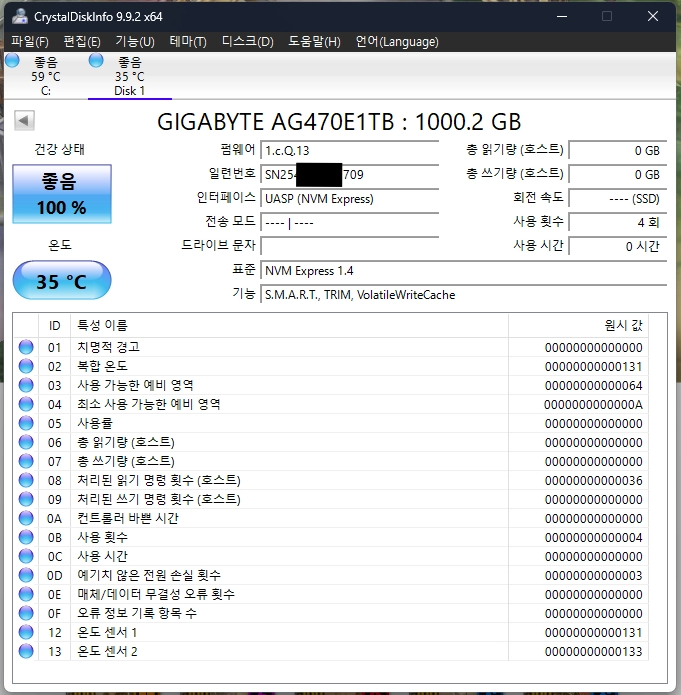Viewport: 681px width, 695px height.
Task: Click the 원시 값 column header
Action: click(578, 326)
